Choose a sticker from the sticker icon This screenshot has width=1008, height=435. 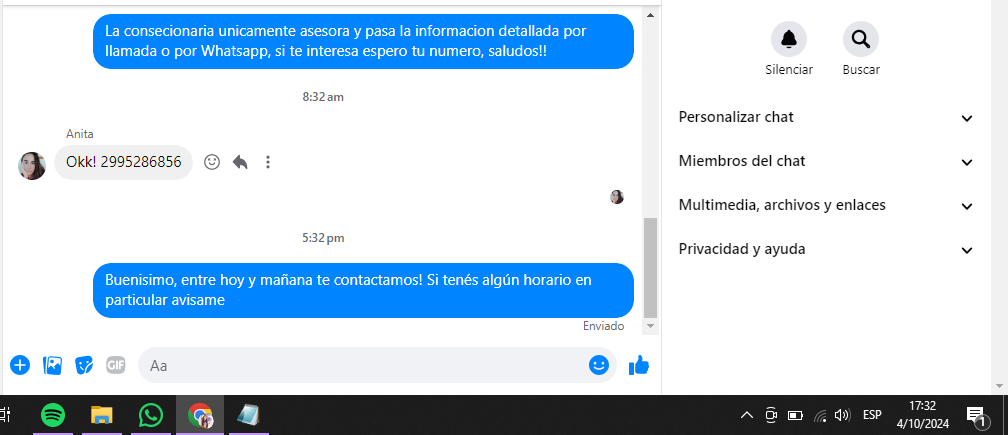(x=84, y=365)
